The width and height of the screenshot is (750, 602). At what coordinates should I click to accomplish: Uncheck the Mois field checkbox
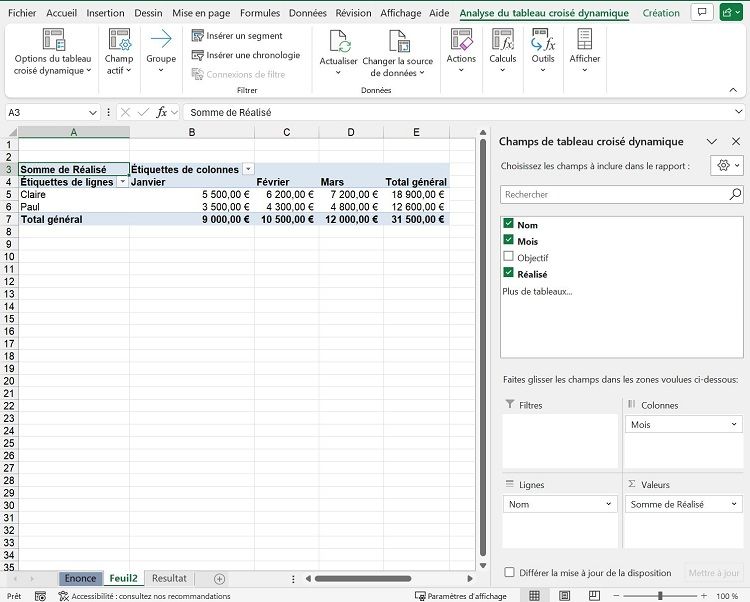pos(509,241)
